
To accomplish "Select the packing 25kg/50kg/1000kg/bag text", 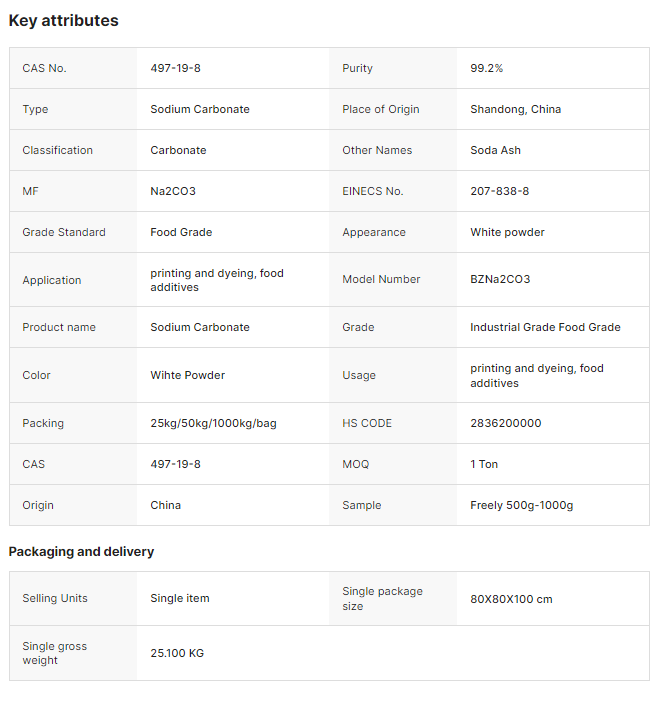I will pyautogui.click(x=213, y=423).
